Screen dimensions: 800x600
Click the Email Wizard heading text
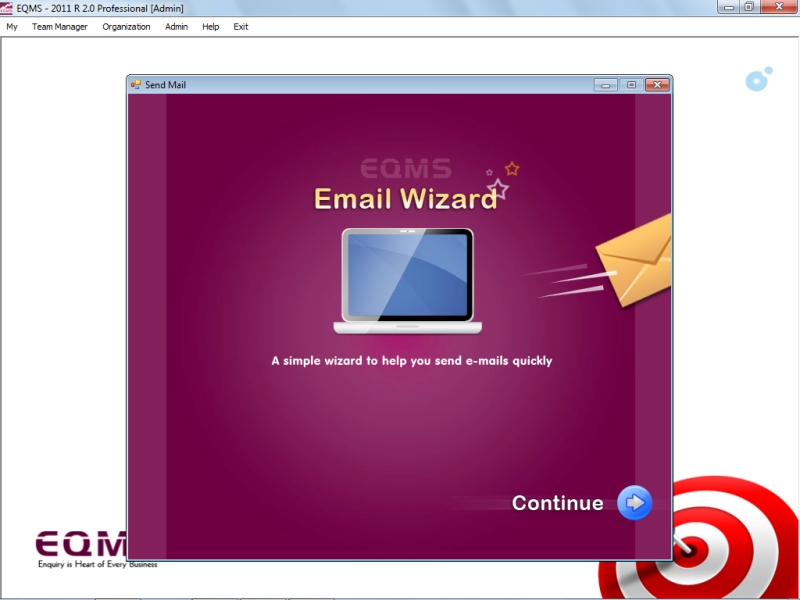[x=405, y=199]
